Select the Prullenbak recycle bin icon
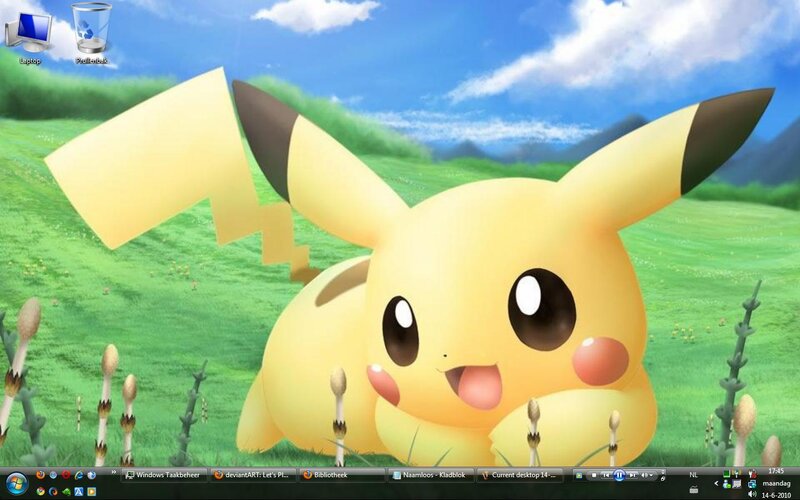 click(x=92, y=34)
